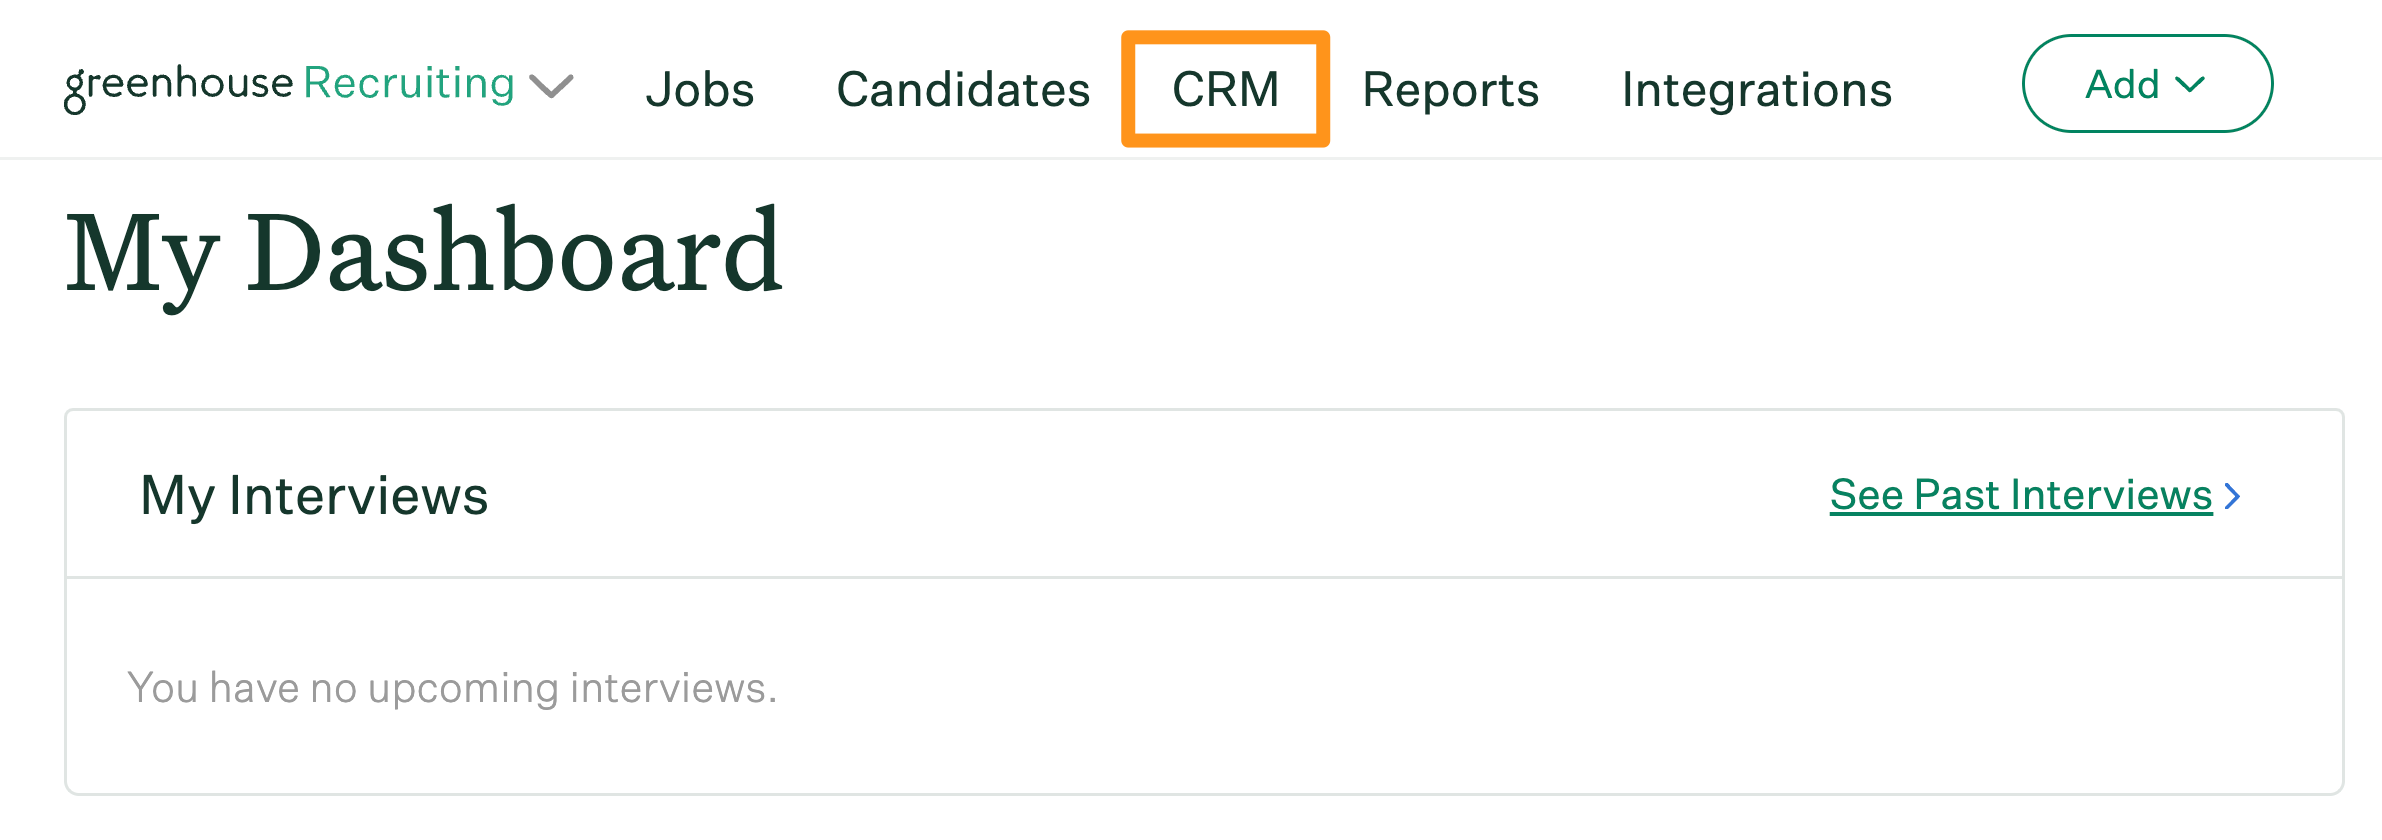Expand the Add dropdown menu
The height and width of the screenshot is (840, 2382).
2146,84
